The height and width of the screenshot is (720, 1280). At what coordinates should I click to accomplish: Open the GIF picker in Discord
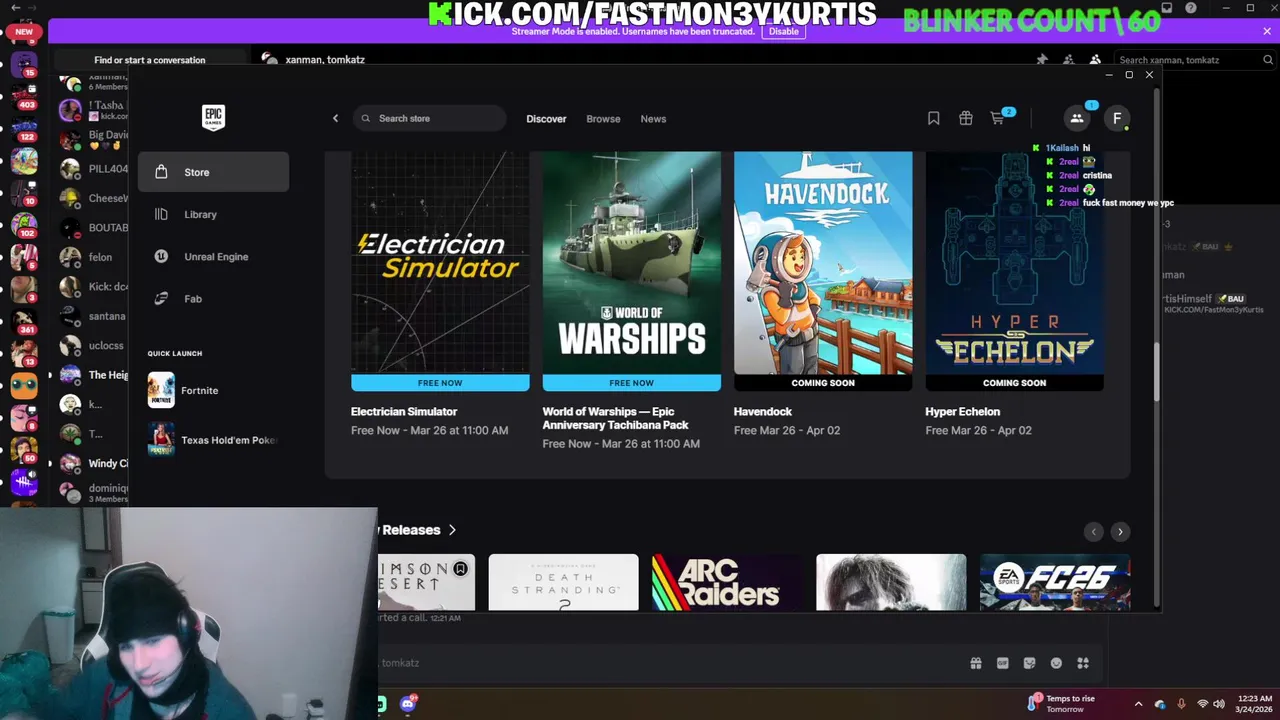click(1003, 663)
